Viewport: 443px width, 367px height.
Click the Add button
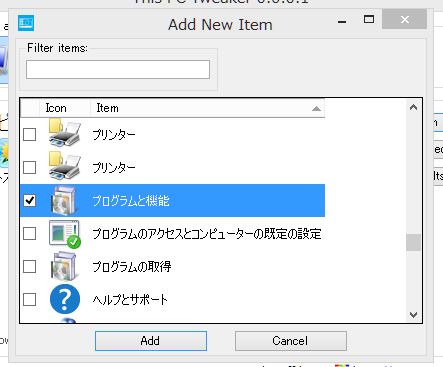coord(151,341)
